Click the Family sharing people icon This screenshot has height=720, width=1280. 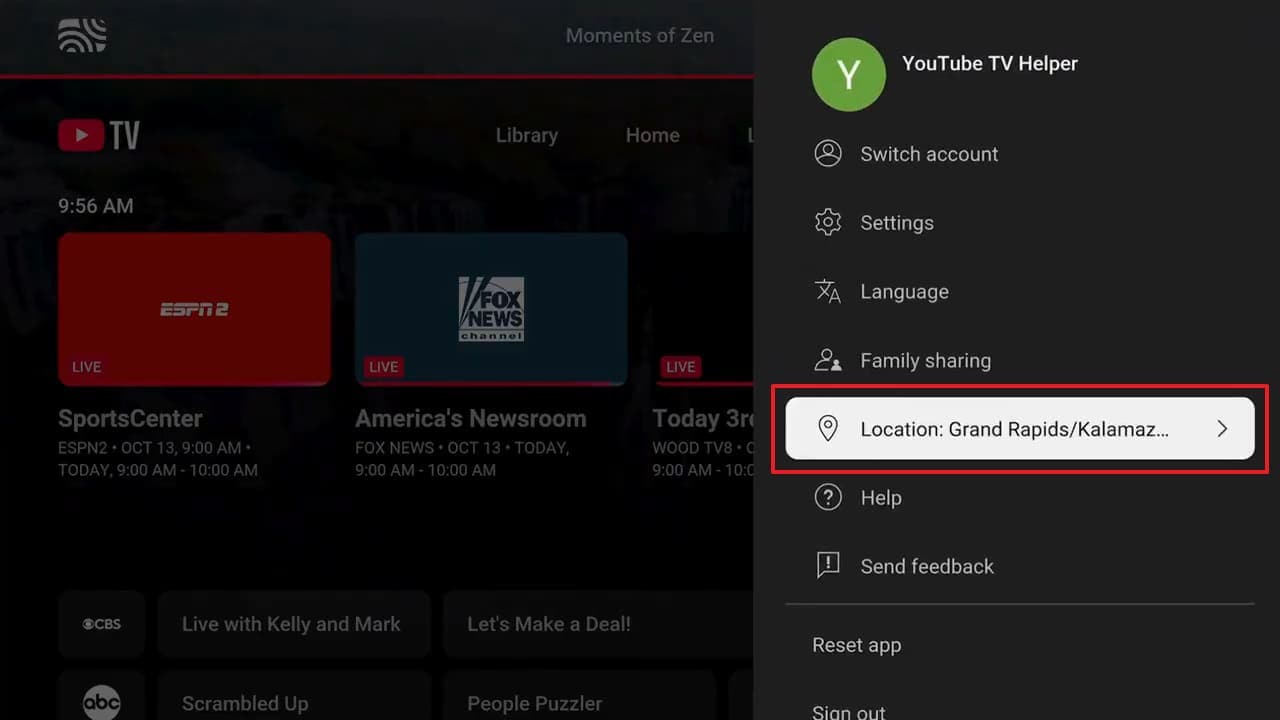pyautogui.click(x=828, y=360)
